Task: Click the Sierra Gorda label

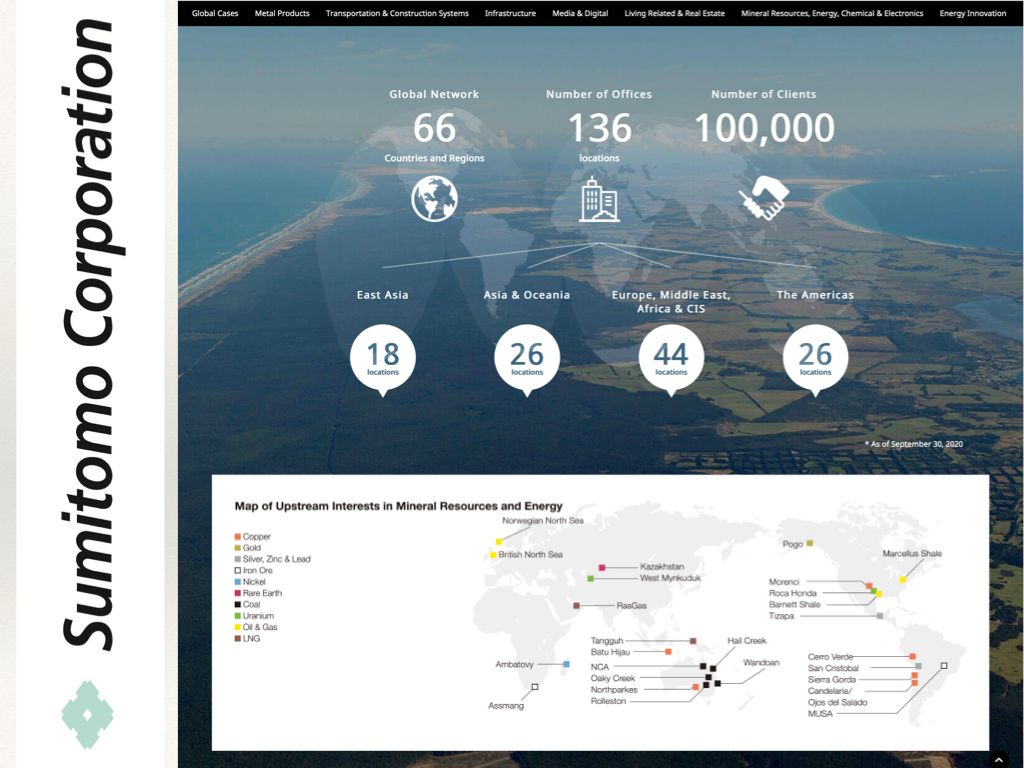Action: coord(831,680)
